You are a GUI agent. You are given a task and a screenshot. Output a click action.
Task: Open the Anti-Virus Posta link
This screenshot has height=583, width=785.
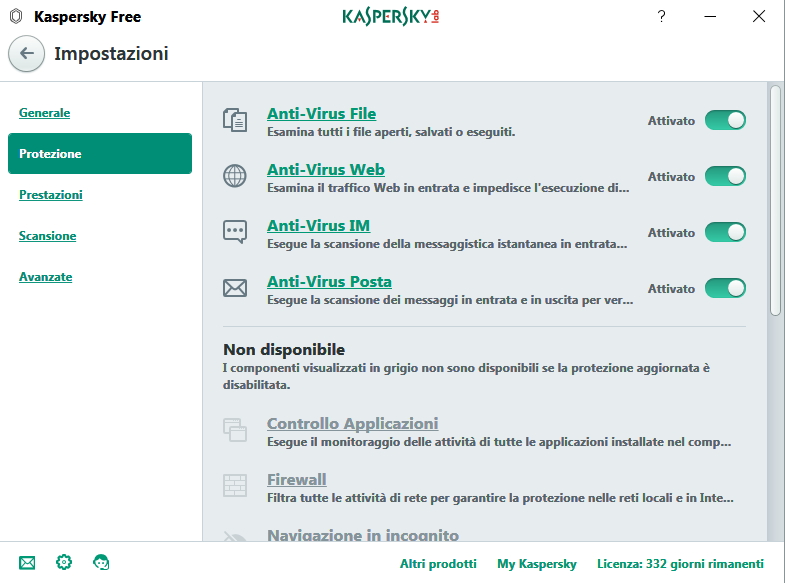[329, 282]
